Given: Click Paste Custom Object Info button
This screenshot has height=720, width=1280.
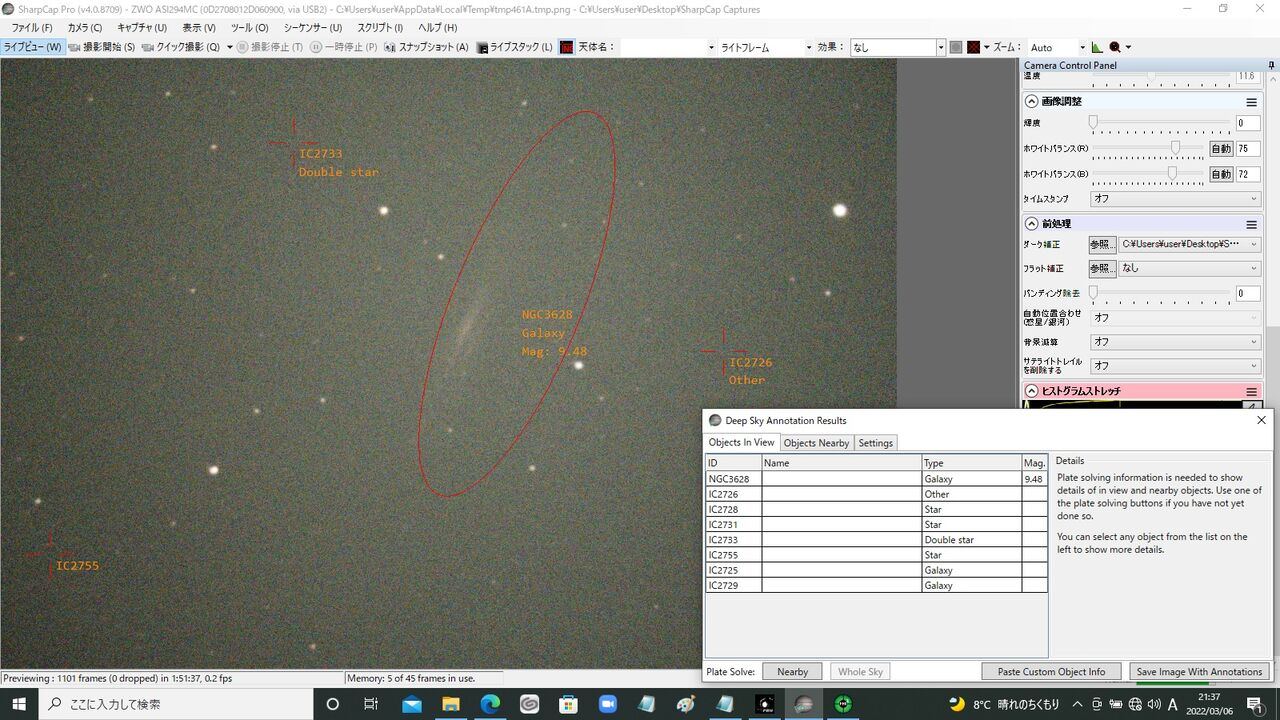Looking at the screenshot, I should 1051,672.
